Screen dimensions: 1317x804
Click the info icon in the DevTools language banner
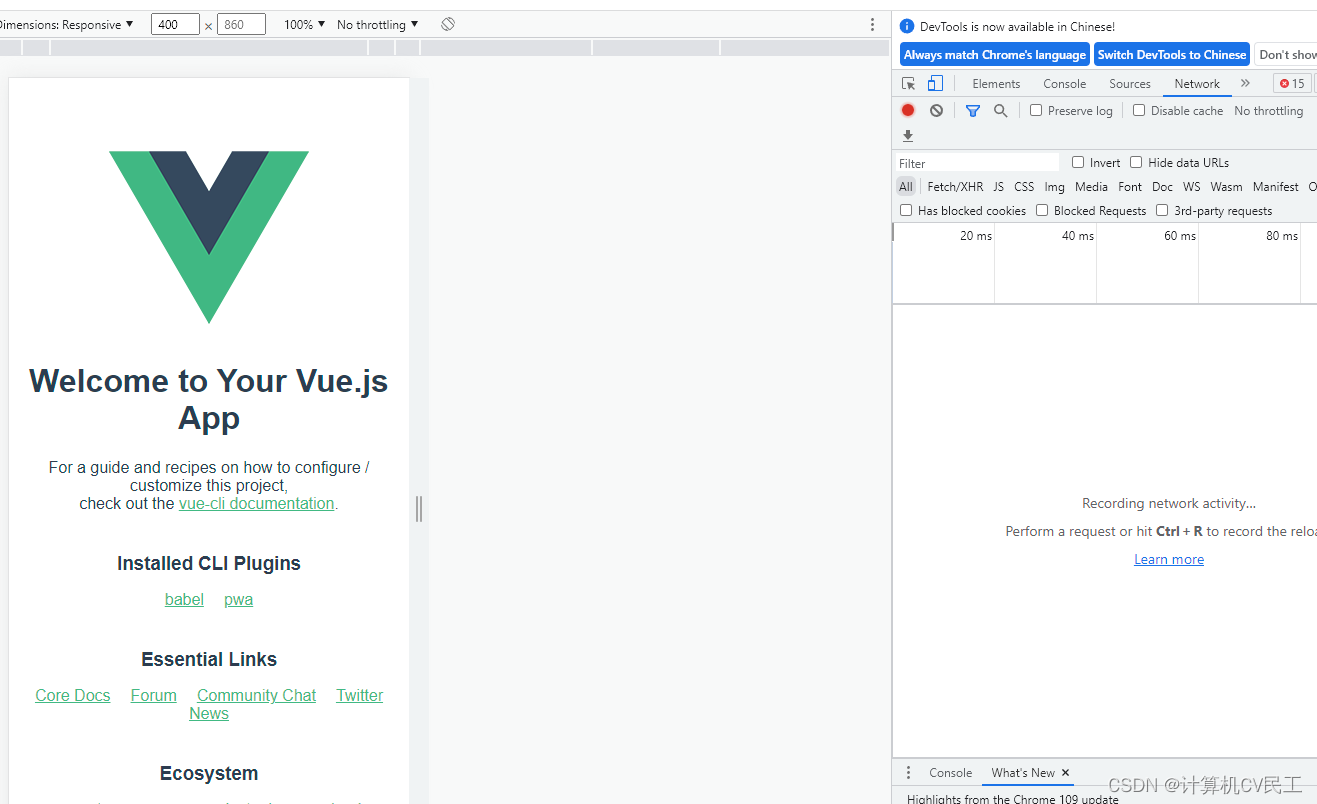click(907, 27)
